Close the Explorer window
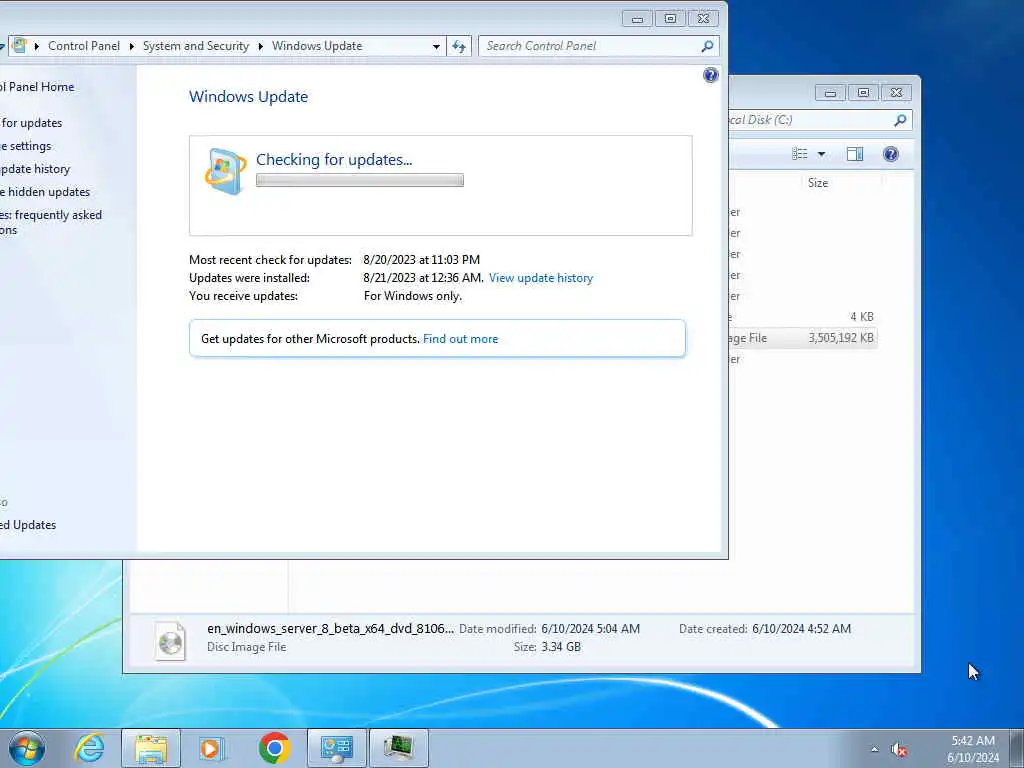The image size is (1024, 768). click(x=896, y=93)
